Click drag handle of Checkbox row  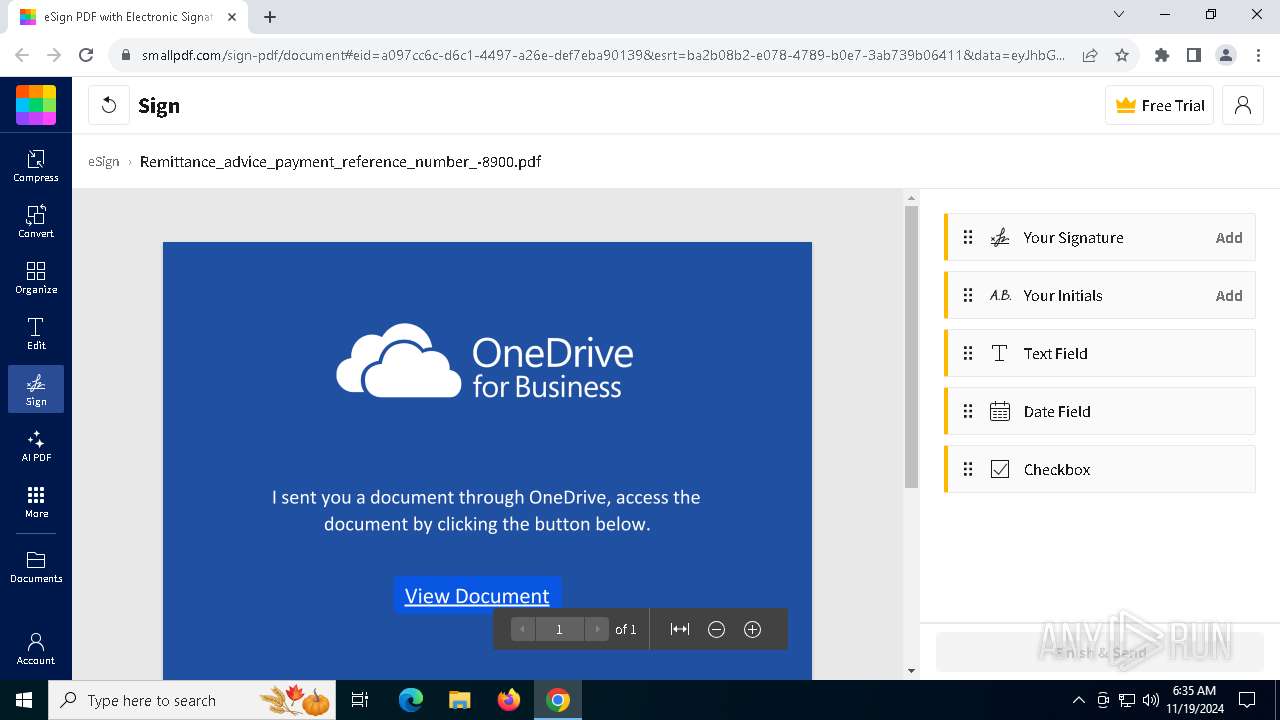(x=968, y=469)
